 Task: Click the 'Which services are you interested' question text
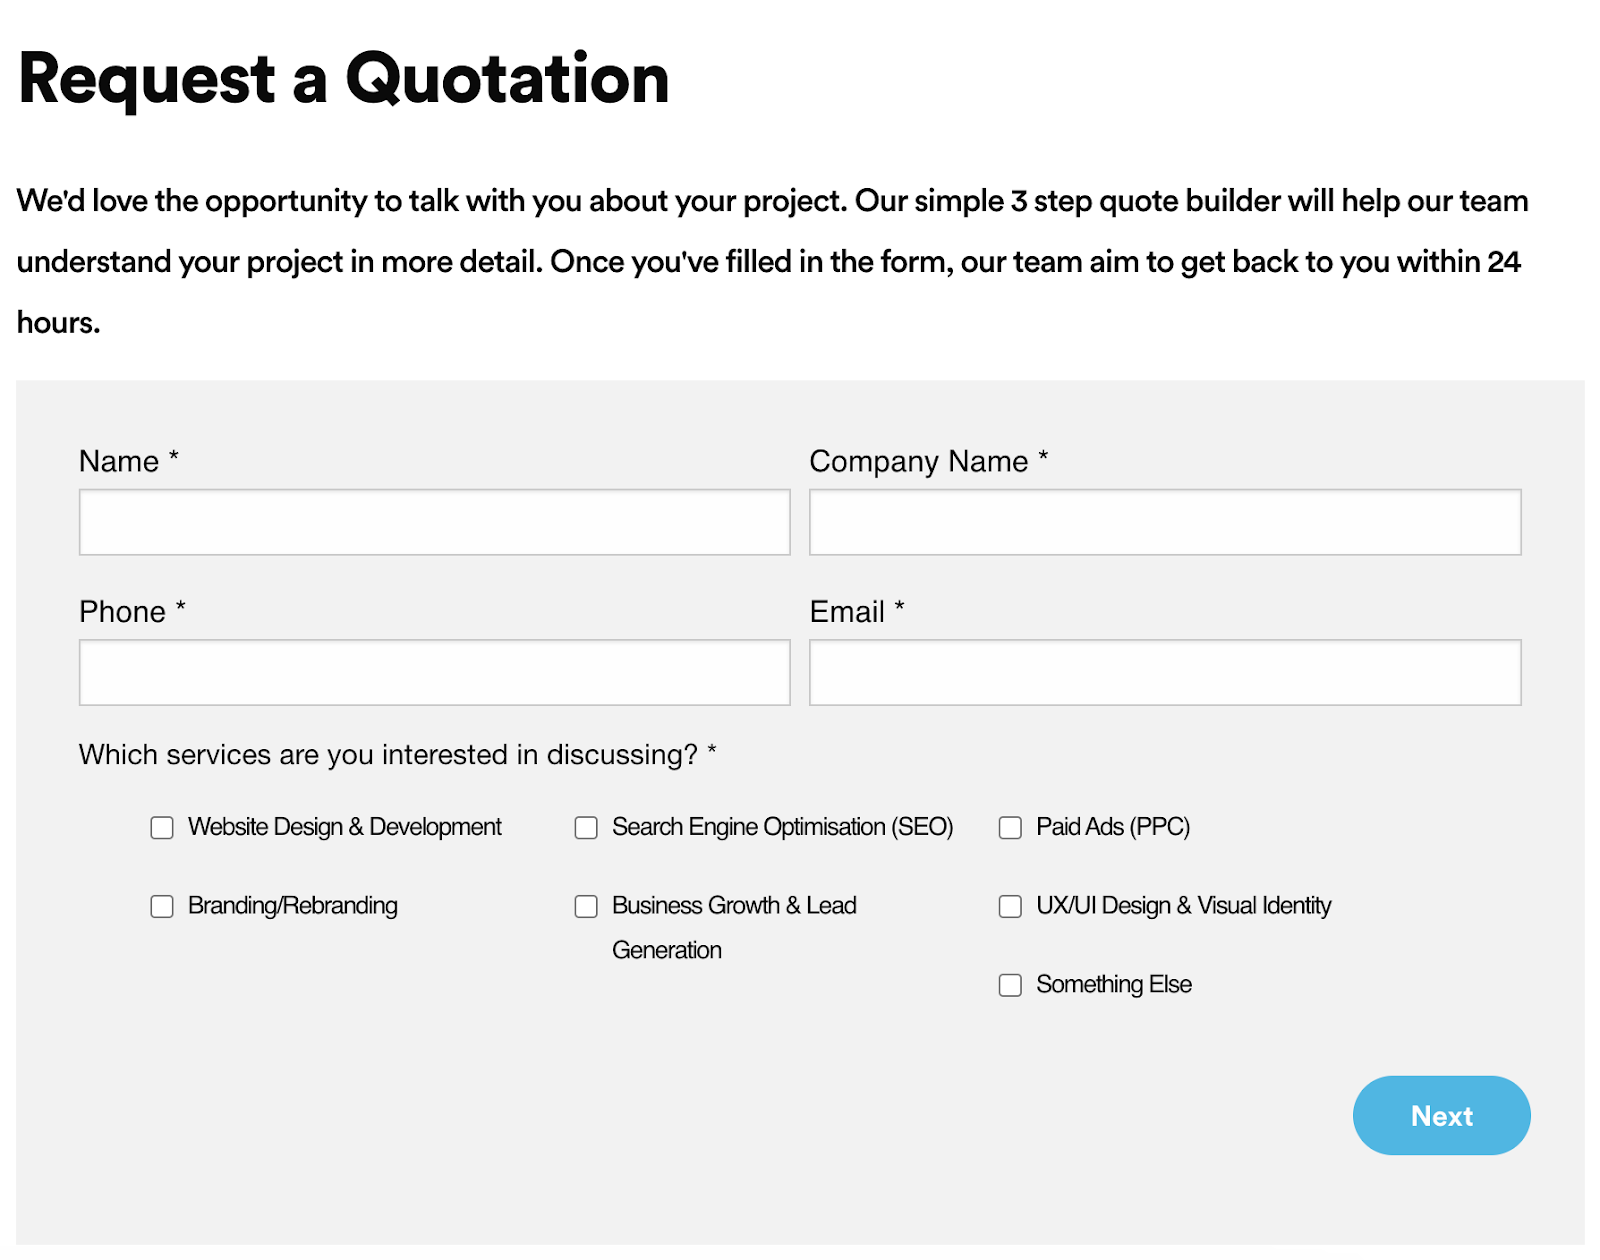[x=388, y=754]
